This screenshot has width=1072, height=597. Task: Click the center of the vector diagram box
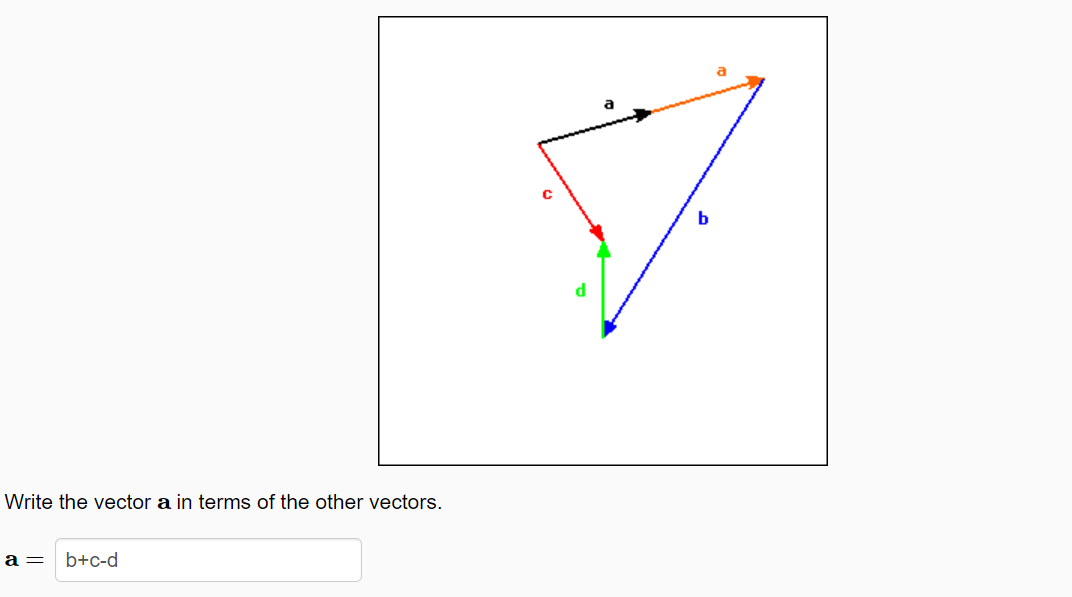(x=603, y=240)
